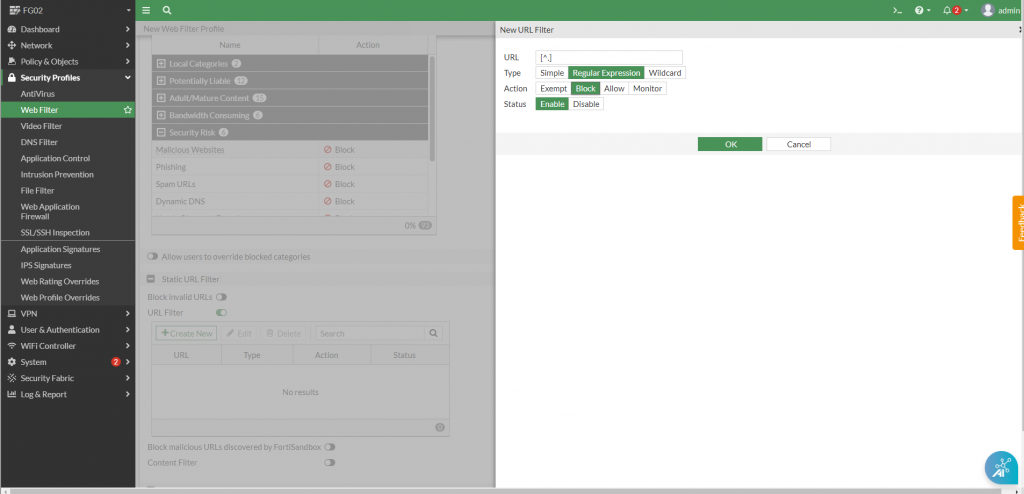Open the admin user avatar menu

(x=988, y=10)
